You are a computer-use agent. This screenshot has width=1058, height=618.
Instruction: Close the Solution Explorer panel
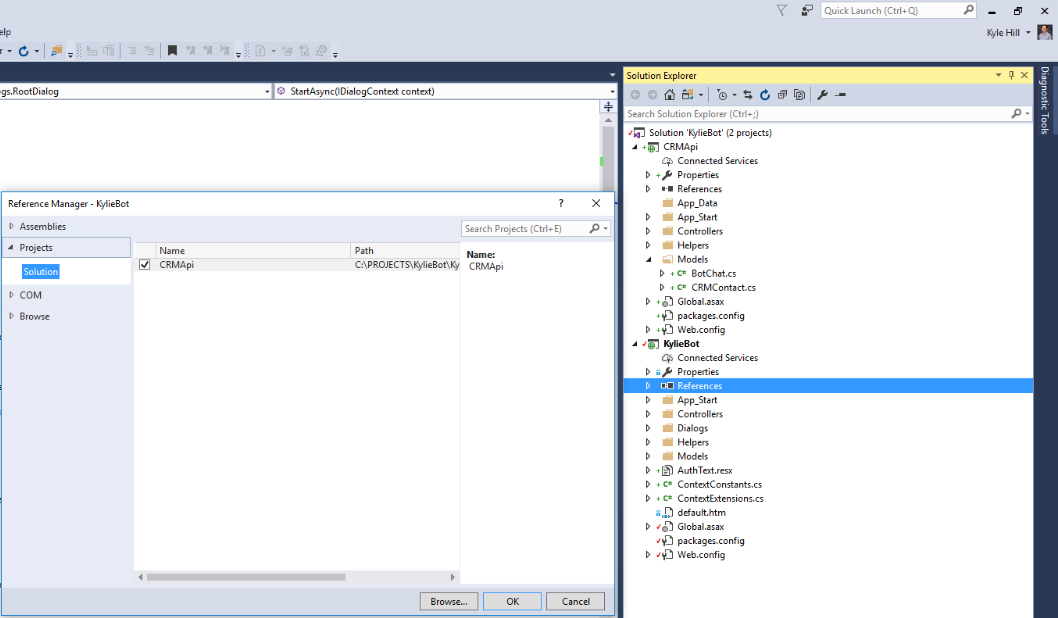tap(1024, 75)
